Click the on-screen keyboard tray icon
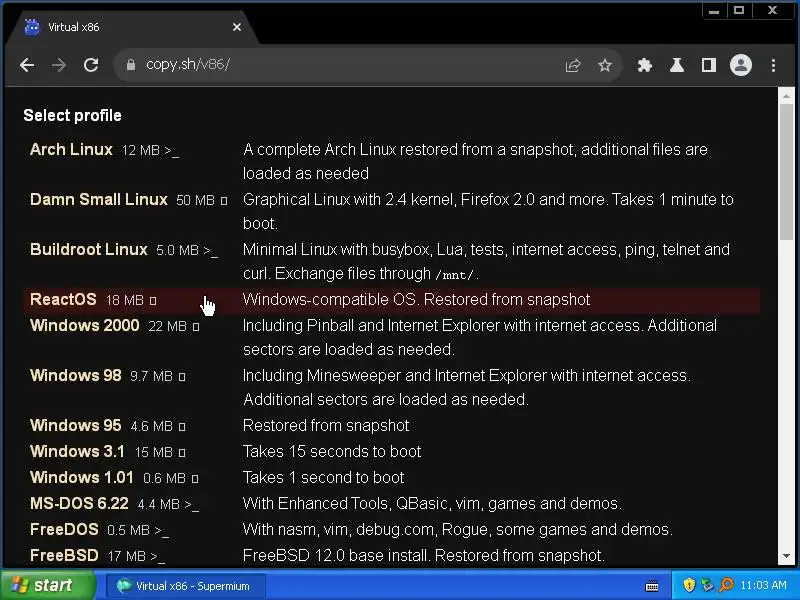This screenshot has height=600, width=800. (652, 586)
